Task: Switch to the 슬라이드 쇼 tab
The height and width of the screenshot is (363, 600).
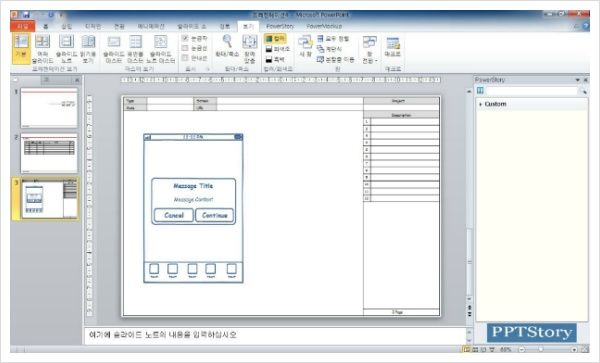Action: (191, 26)
